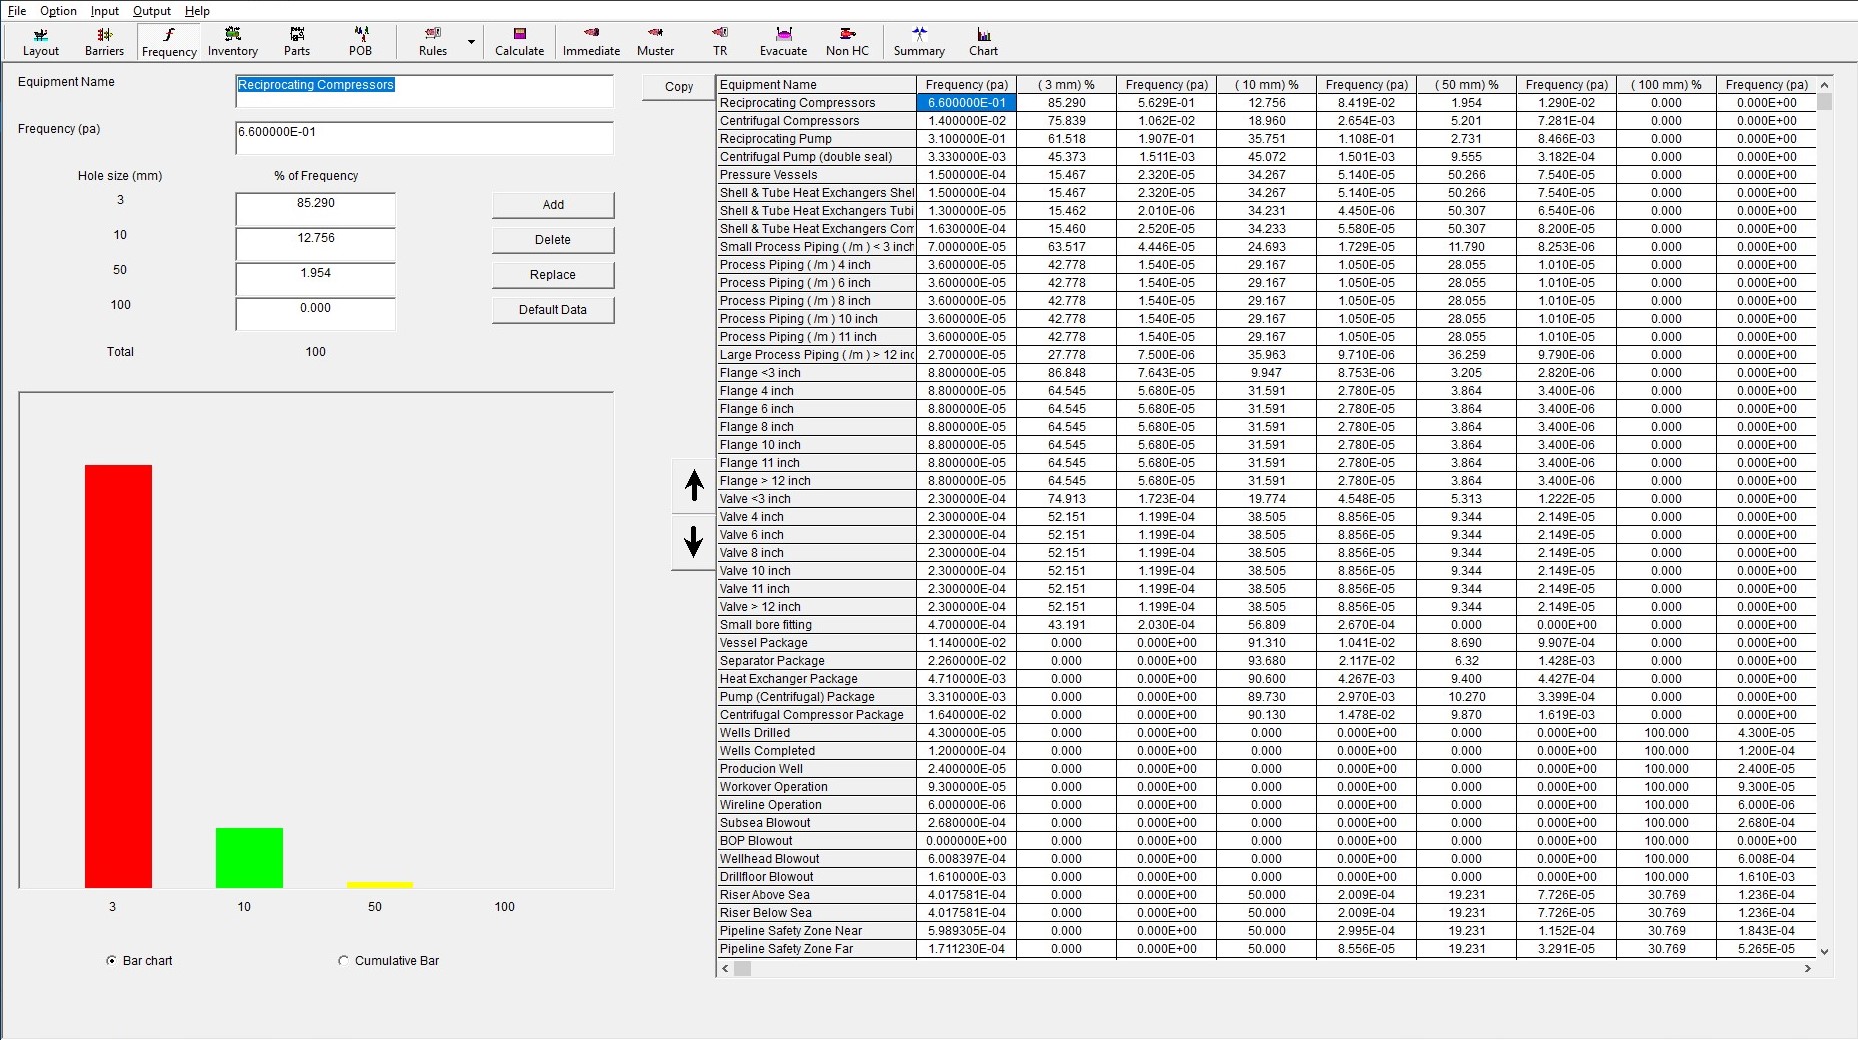
Task: Open the File menu
Action: coord(17,11)
